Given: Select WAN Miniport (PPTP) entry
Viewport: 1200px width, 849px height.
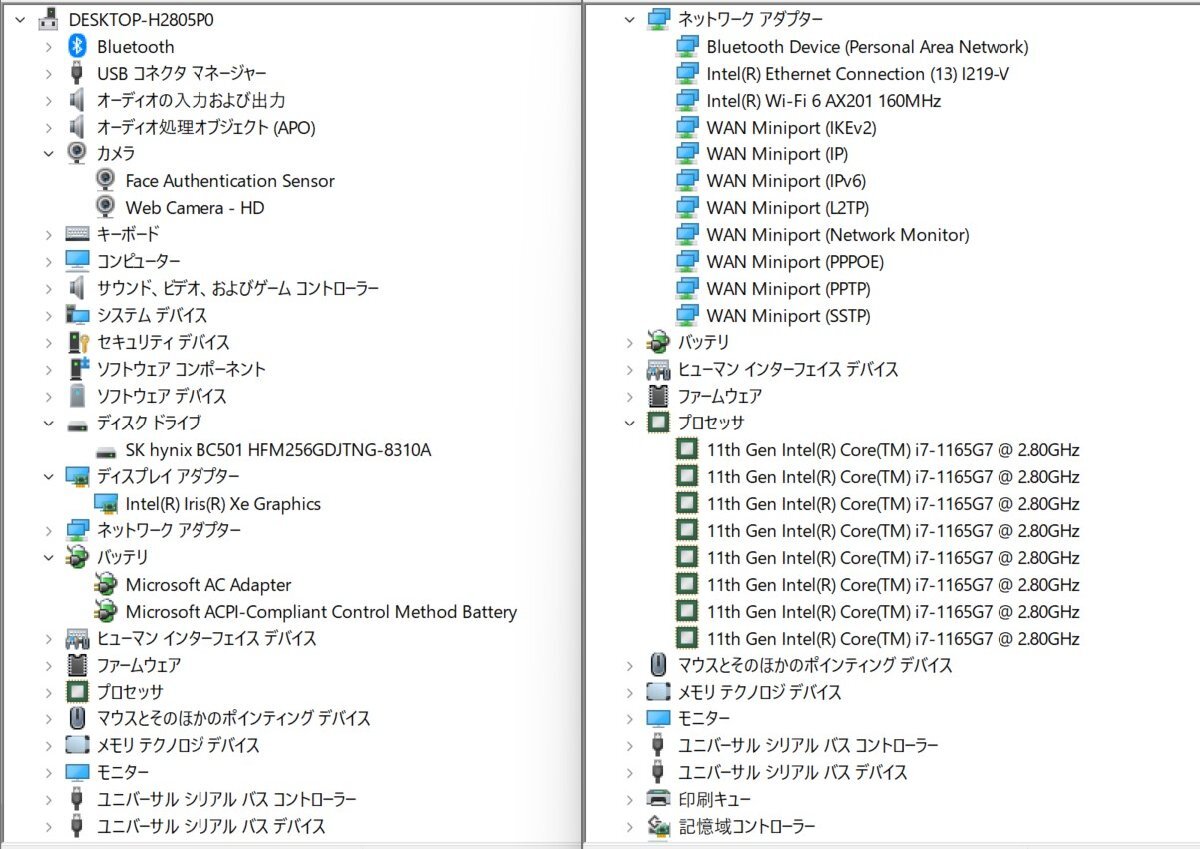Looking at the screenshot, I should tap(788, 289).
